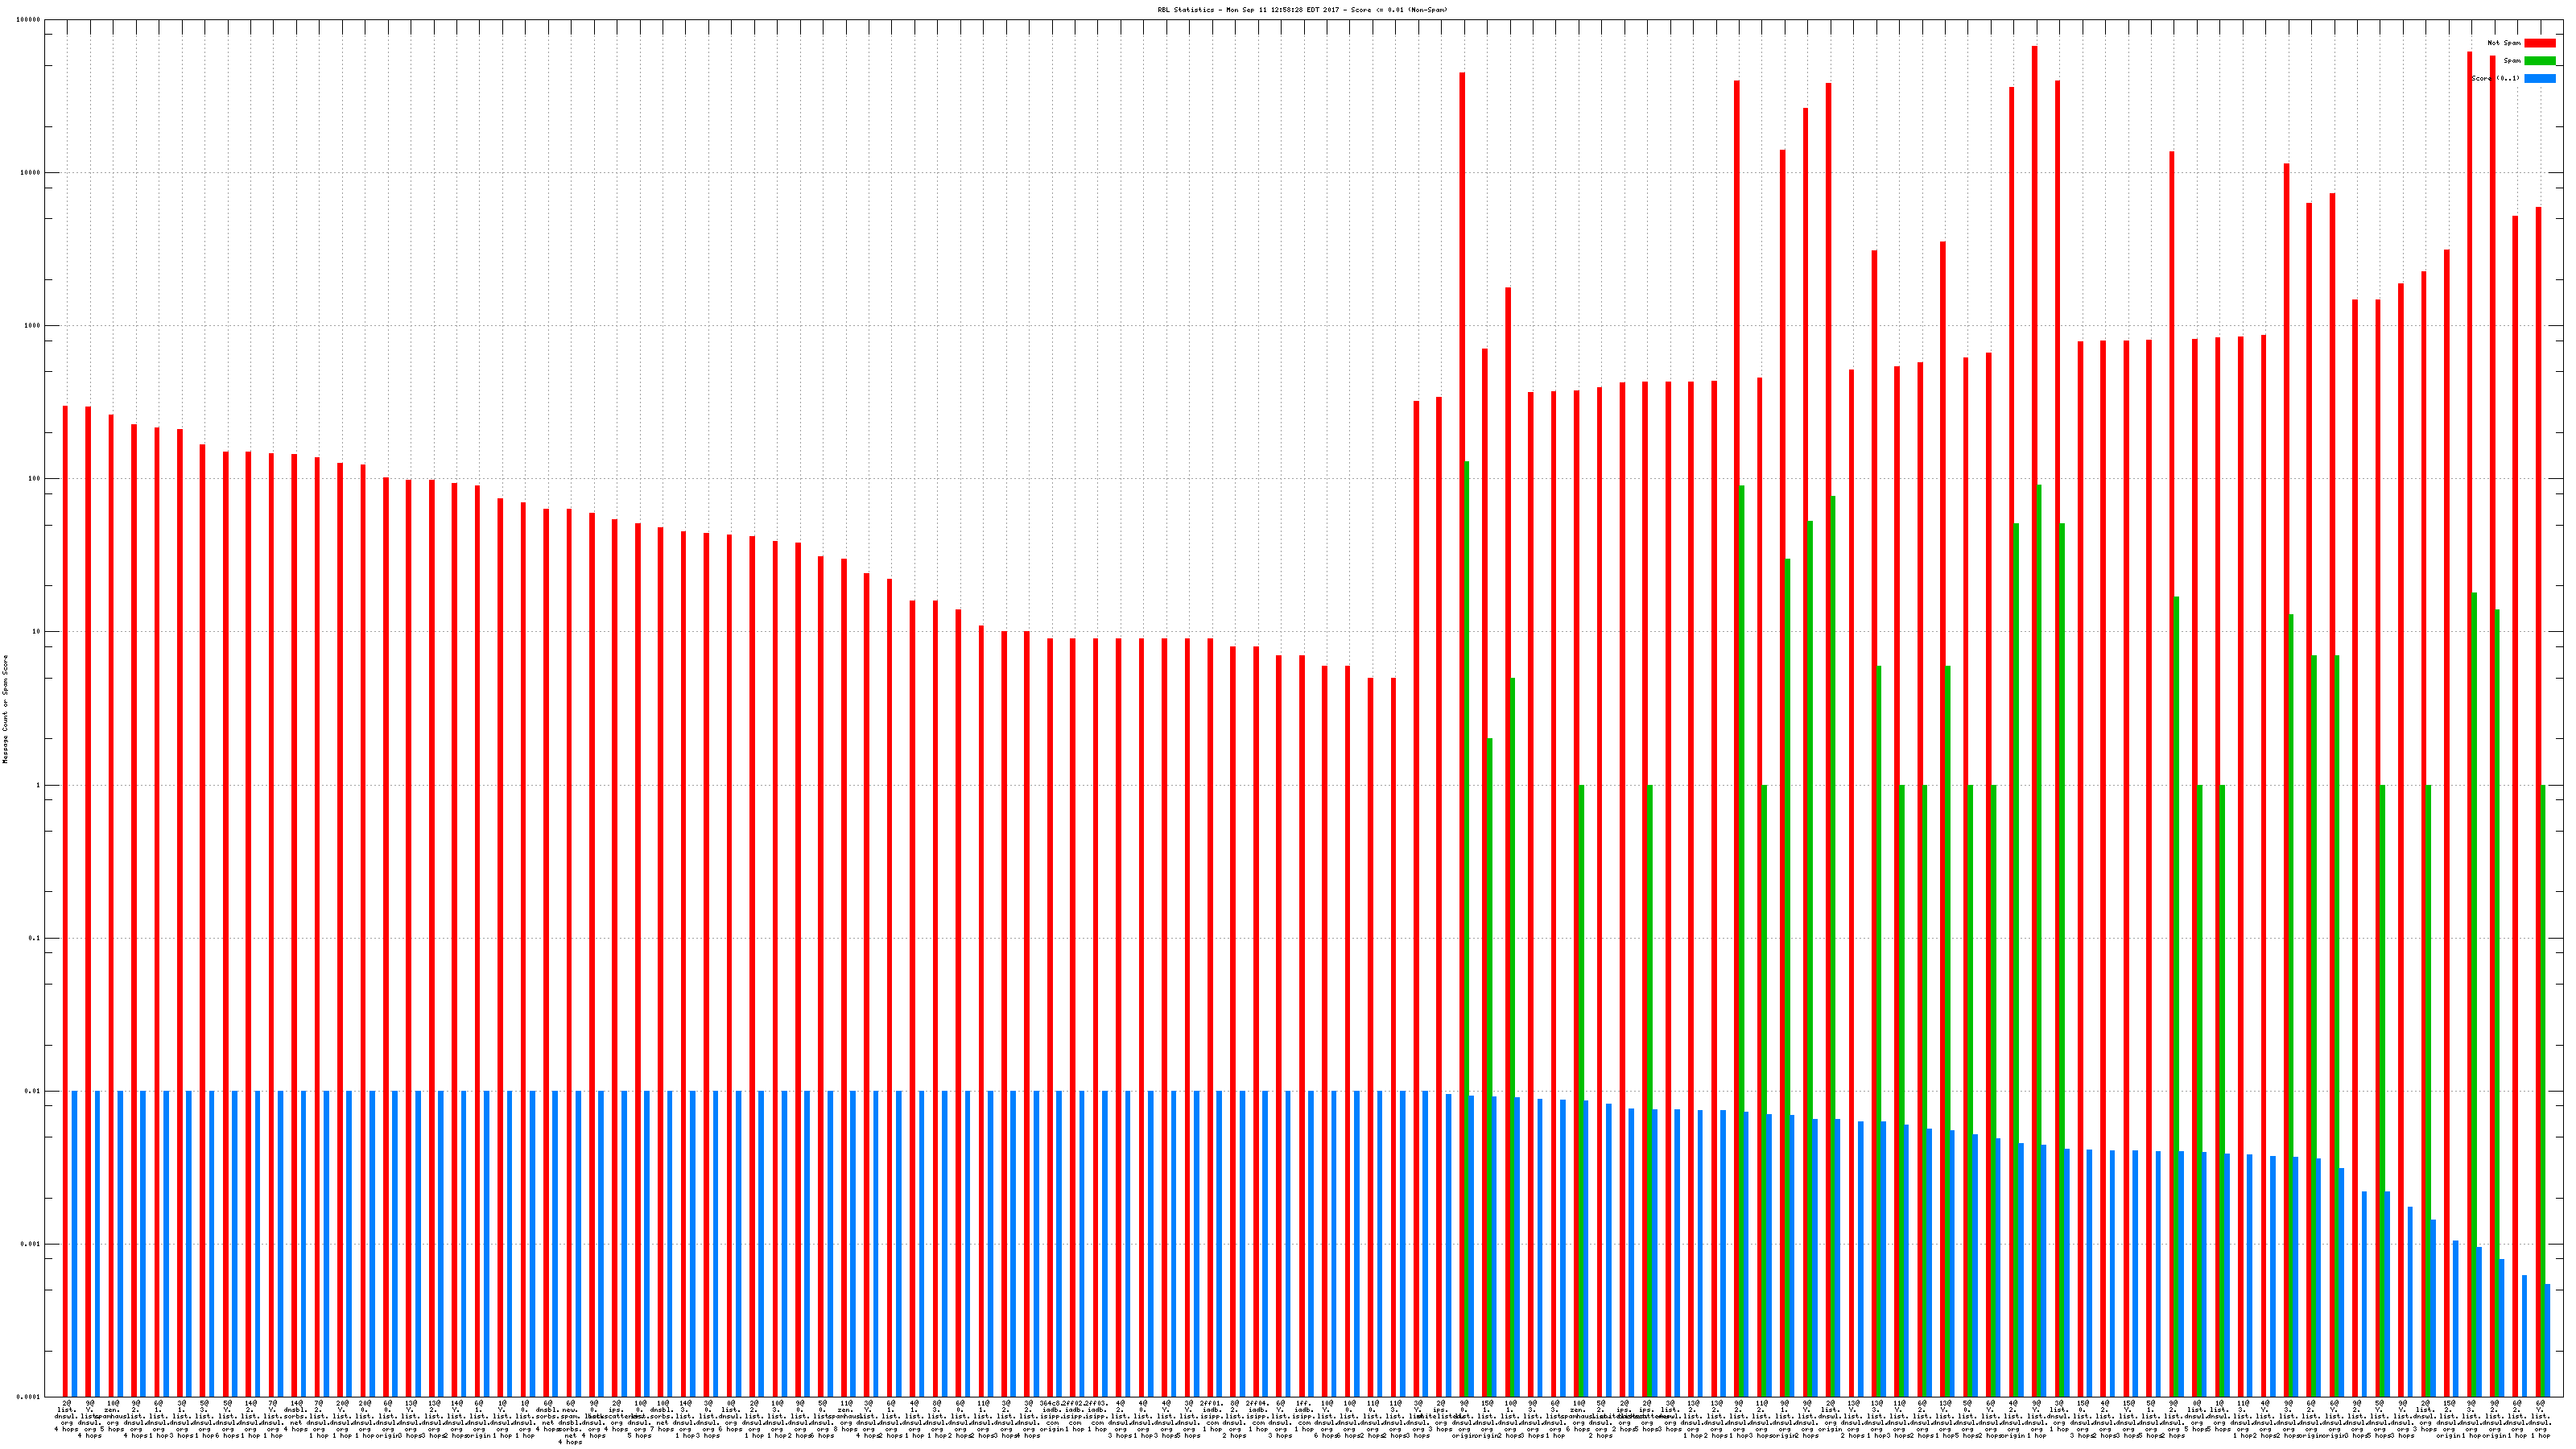
Task: Click the tallest green Spam bar
Action: coord(1467,928)
